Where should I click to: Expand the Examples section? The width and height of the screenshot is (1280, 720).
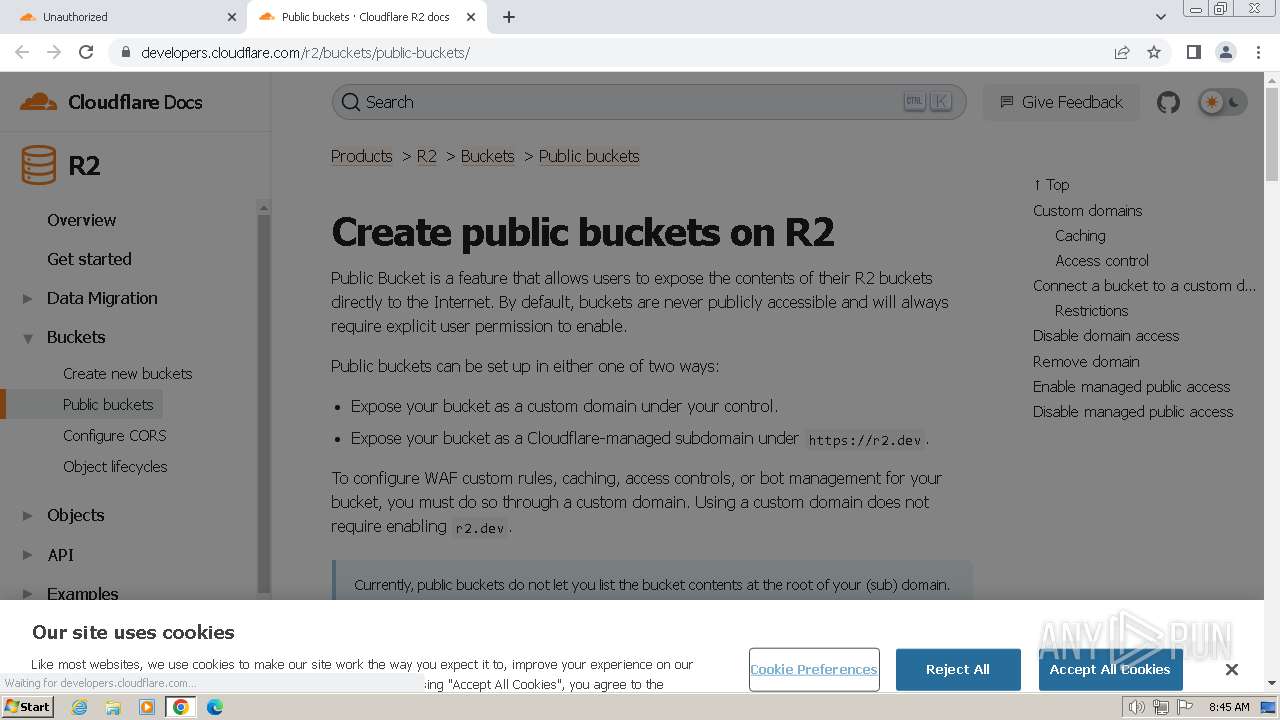pos(28,594)
